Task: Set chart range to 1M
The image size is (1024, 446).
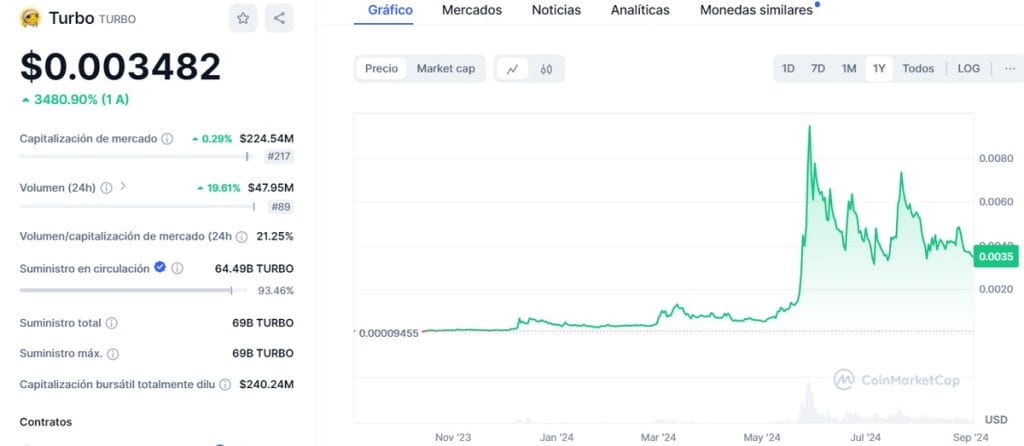Action: click(x=848, y=69)
